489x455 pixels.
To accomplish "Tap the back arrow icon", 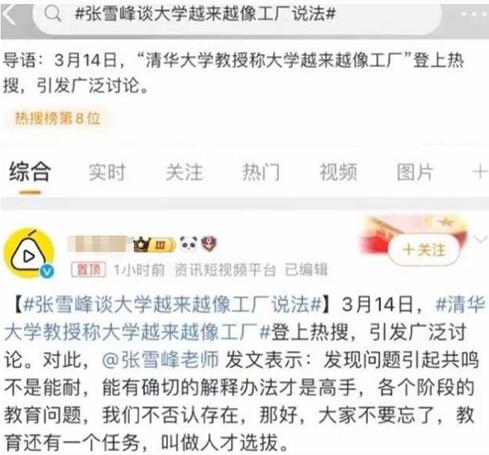I will (9, 15).
